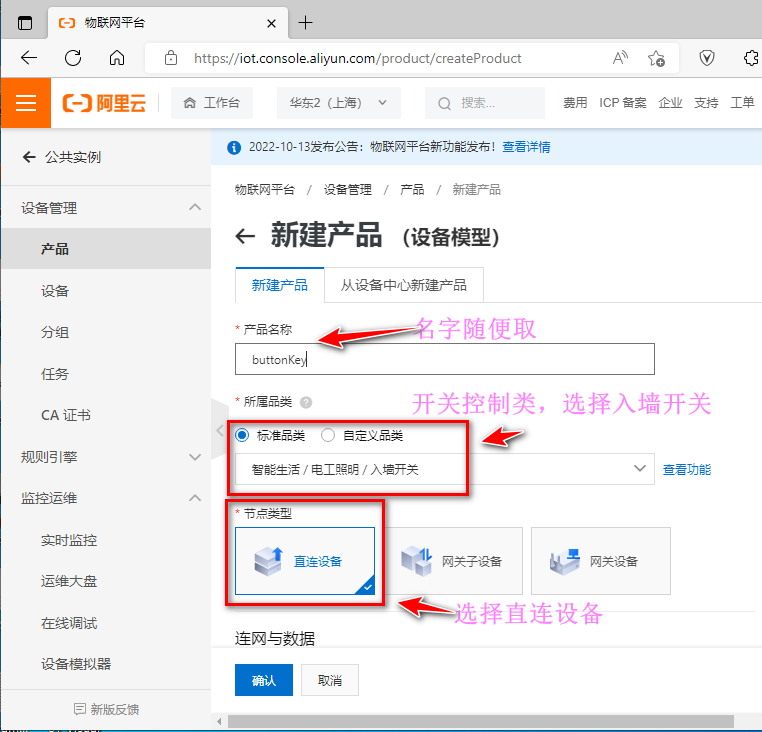Open the orange hamburger menu

click(26, 103)
